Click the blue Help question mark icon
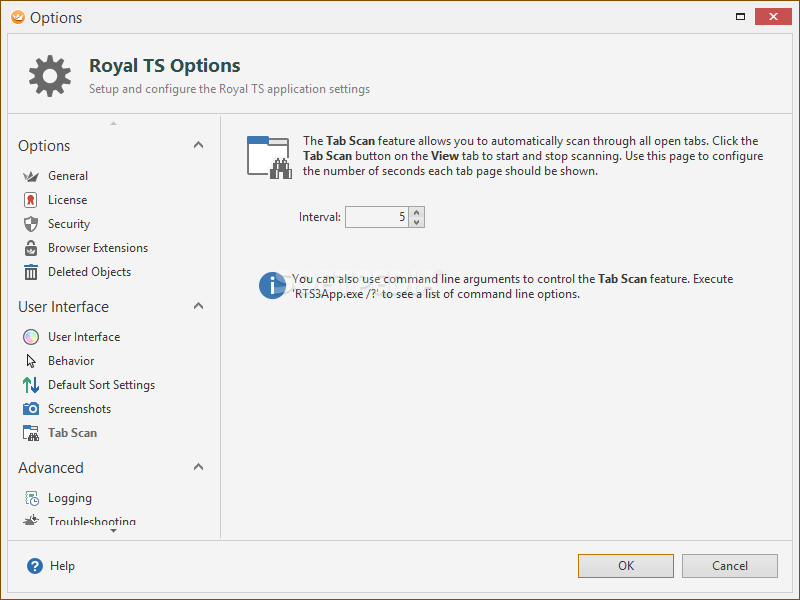Image resolution: width=800 pixels, height=600 pixels. pos(35,566)
